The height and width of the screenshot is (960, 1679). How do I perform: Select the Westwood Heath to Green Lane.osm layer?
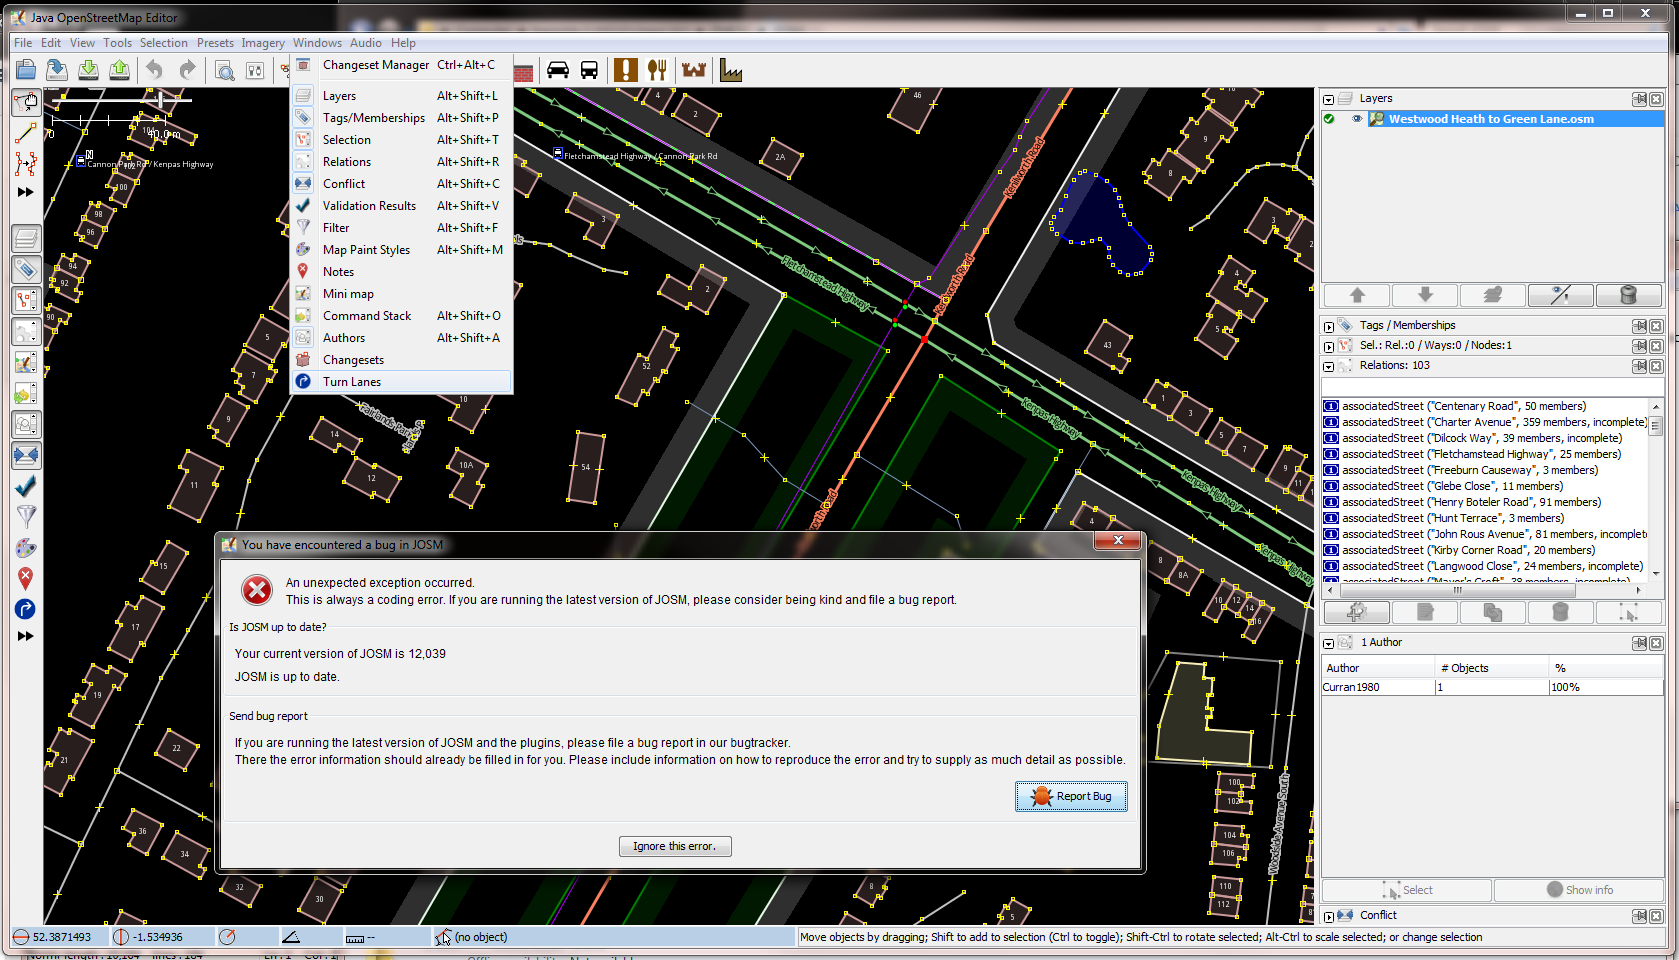click(1493, 119)
